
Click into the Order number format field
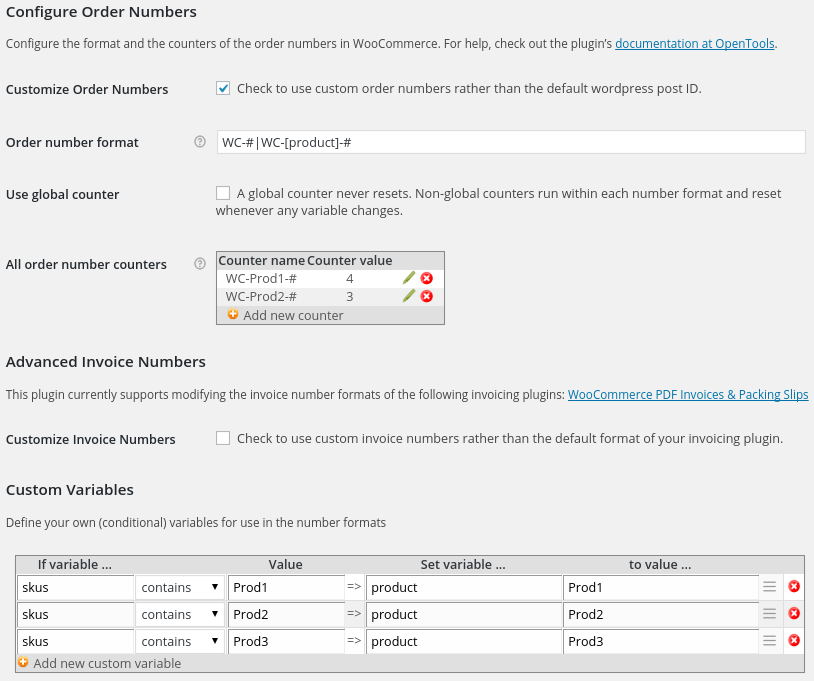[x=510, y=142]
